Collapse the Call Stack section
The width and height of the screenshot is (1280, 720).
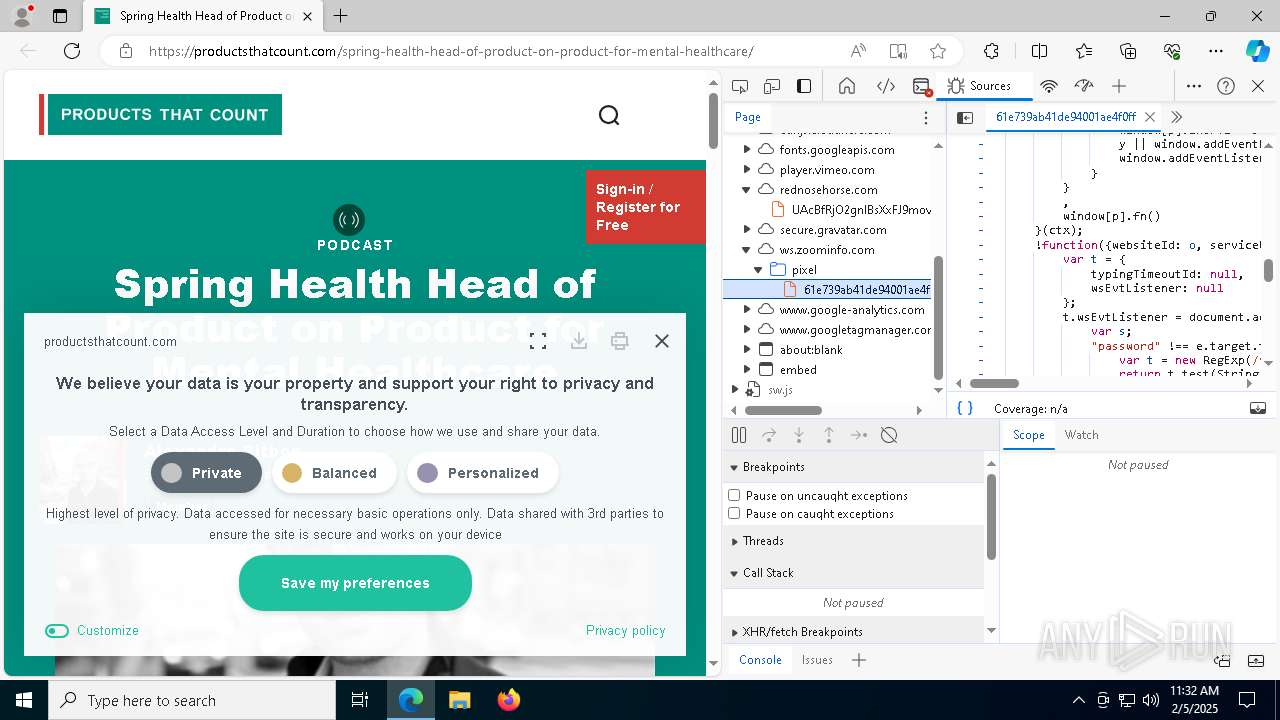(x=734, y=573)
